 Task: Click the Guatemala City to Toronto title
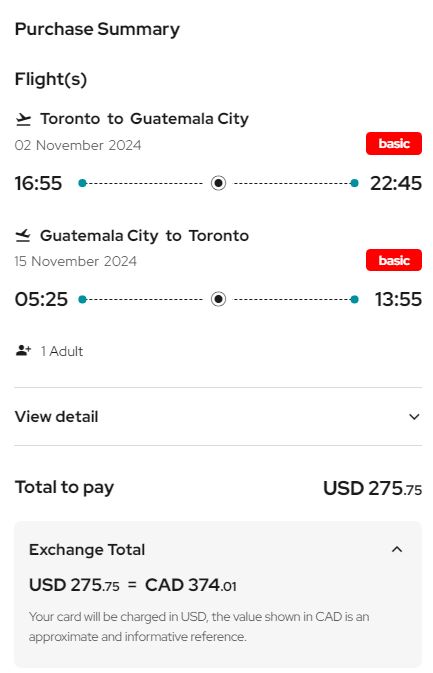coord(144,236)
